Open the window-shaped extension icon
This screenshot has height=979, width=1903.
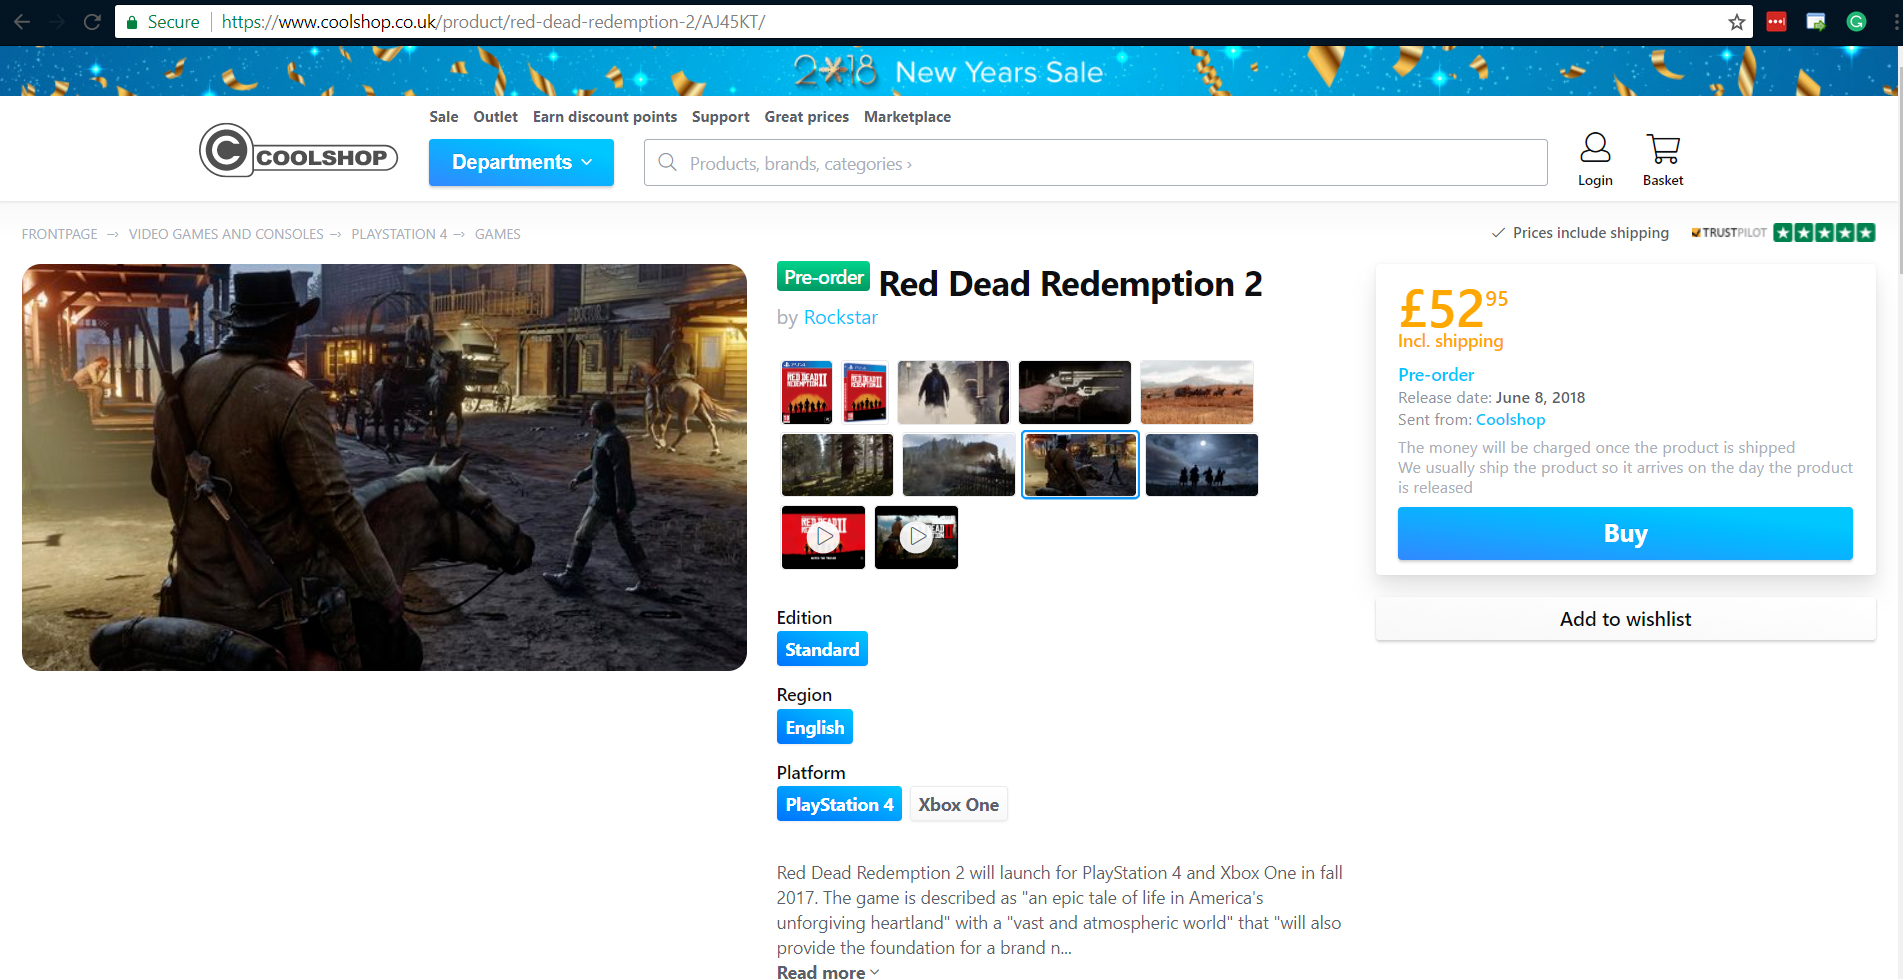pyautogui.click(x=1816, y=22)
